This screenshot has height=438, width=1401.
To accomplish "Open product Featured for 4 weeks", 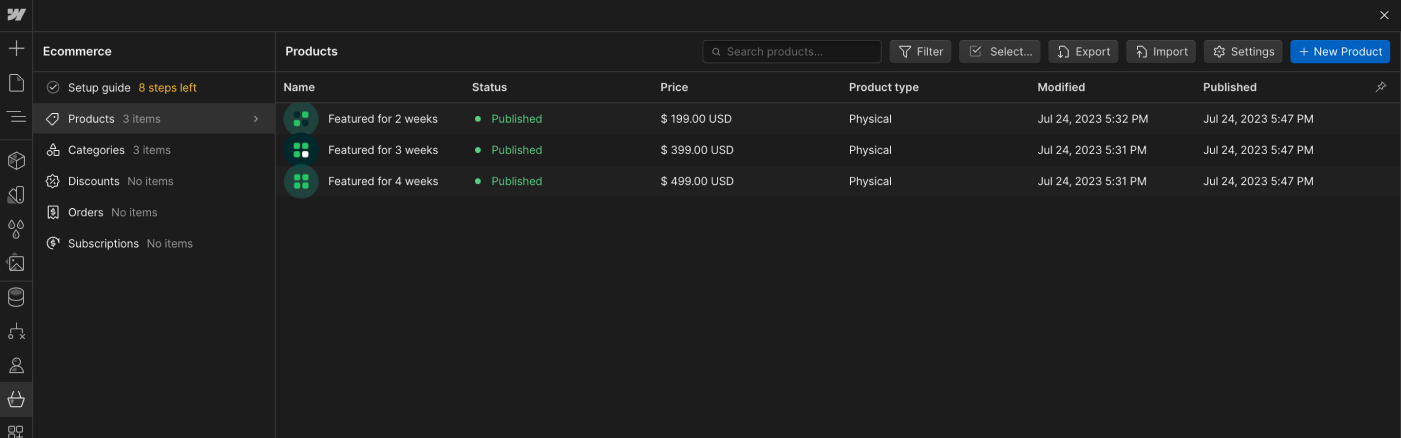I will [383, 181].
